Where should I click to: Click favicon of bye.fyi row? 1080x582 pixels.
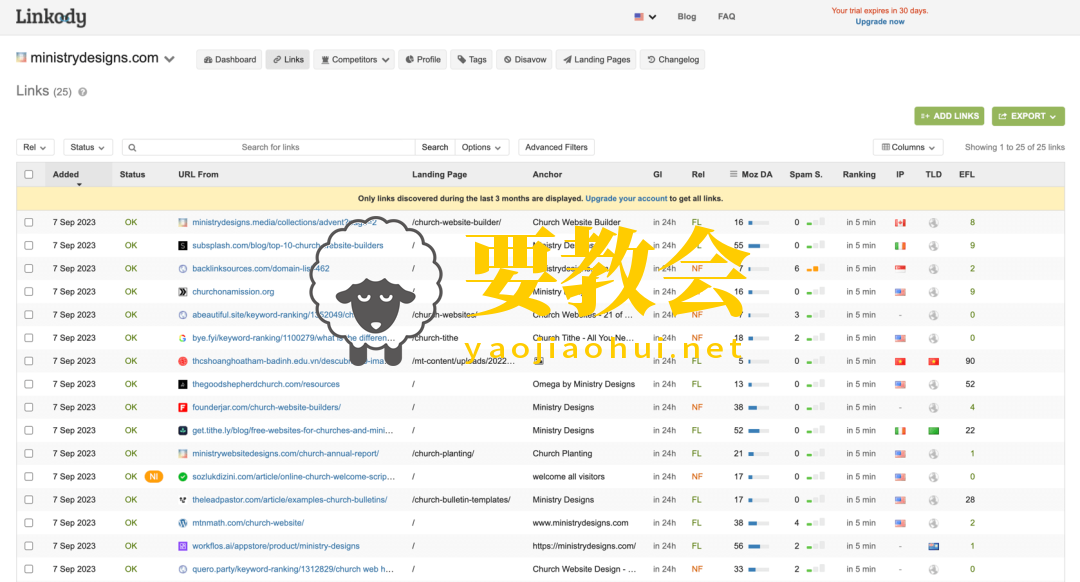pos(183,338)
